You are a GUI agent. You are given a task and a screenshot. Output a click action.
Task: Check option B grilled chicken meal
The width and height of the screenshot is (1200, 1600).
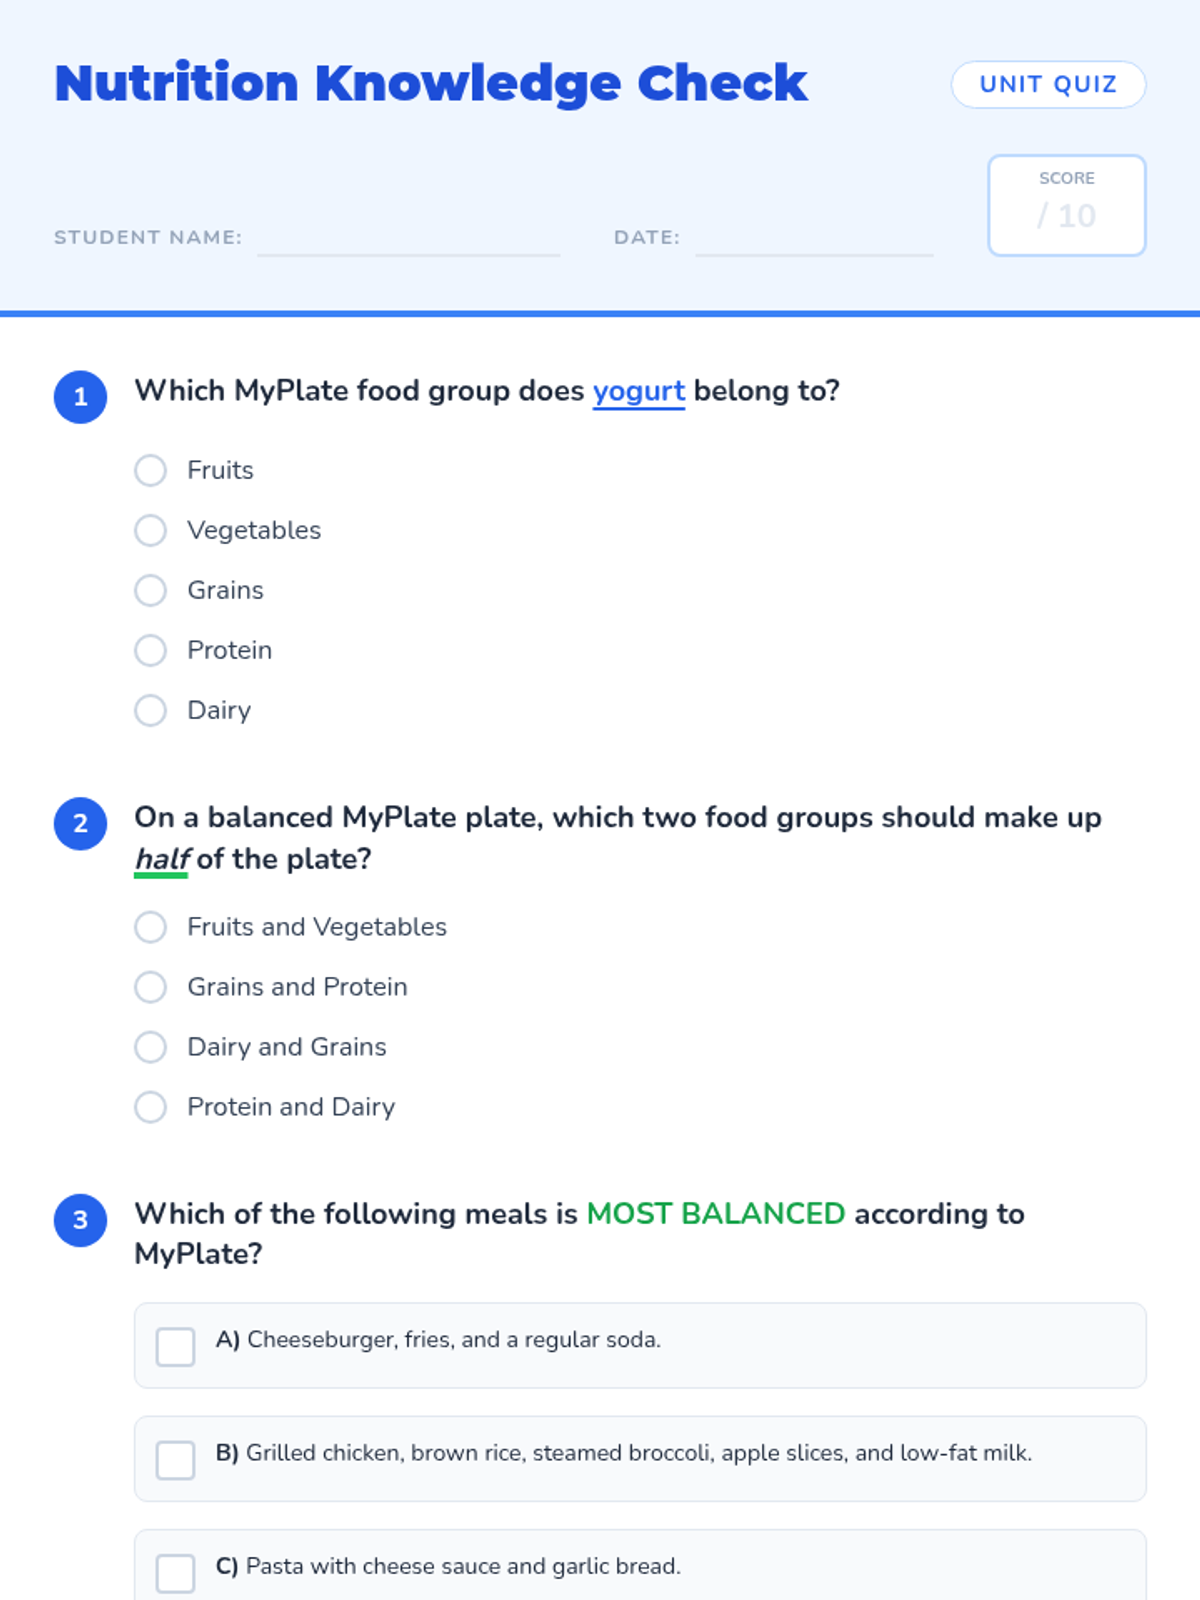coord(176,1459)
